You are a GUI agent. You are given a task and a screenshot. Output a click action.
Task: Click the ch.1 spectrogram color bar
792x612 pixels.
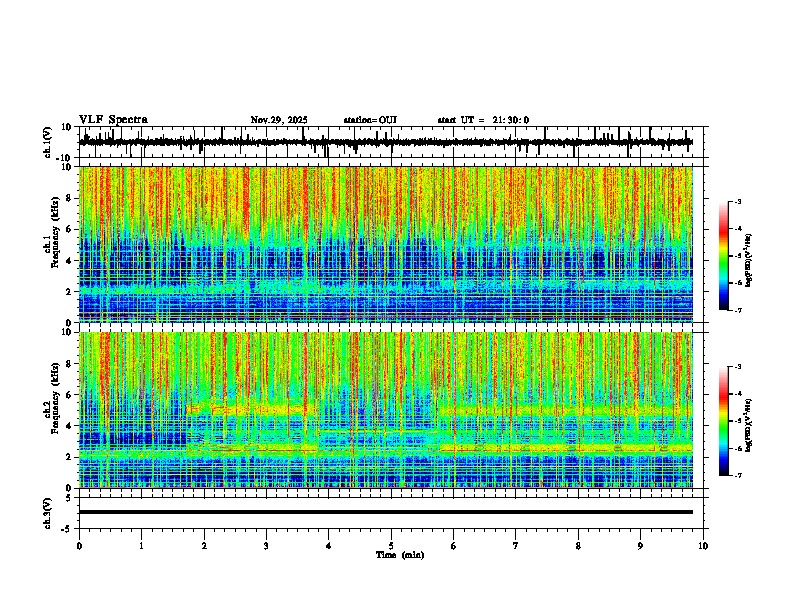point(724,256)
